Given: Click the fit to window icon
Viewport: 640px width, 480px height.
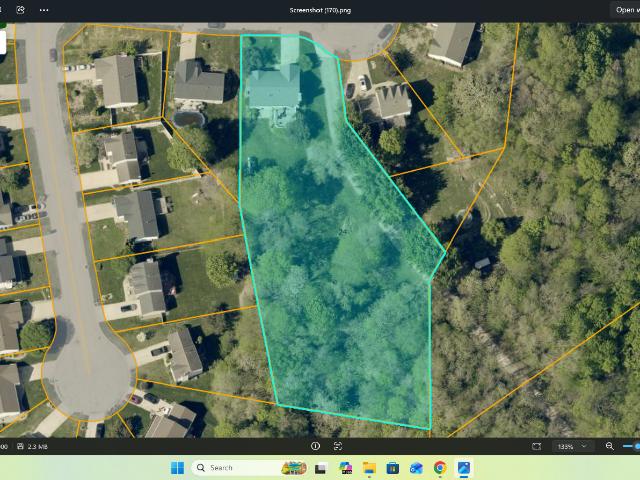Looking at the screenshot, I should 537,447.
